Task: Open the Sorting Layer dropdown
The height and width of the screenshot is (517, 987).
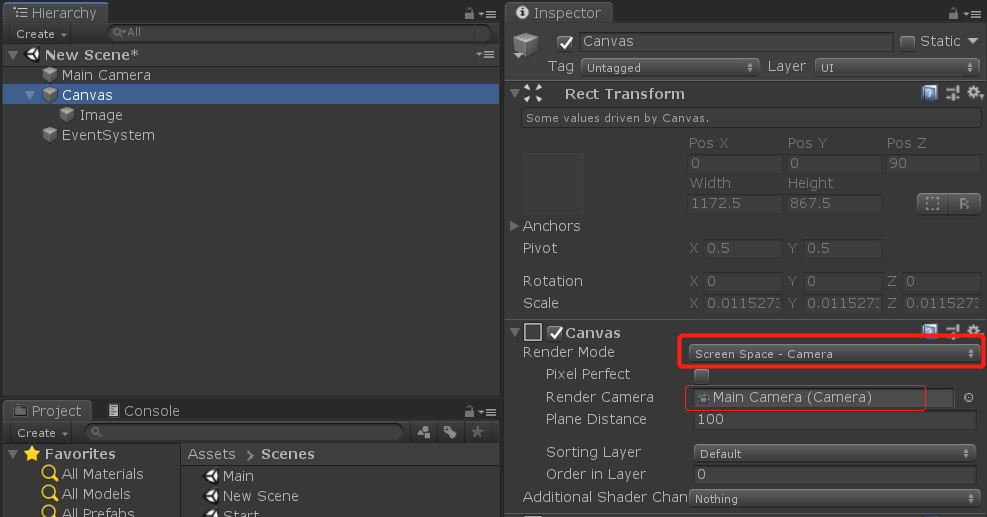Action: (833, 453)
